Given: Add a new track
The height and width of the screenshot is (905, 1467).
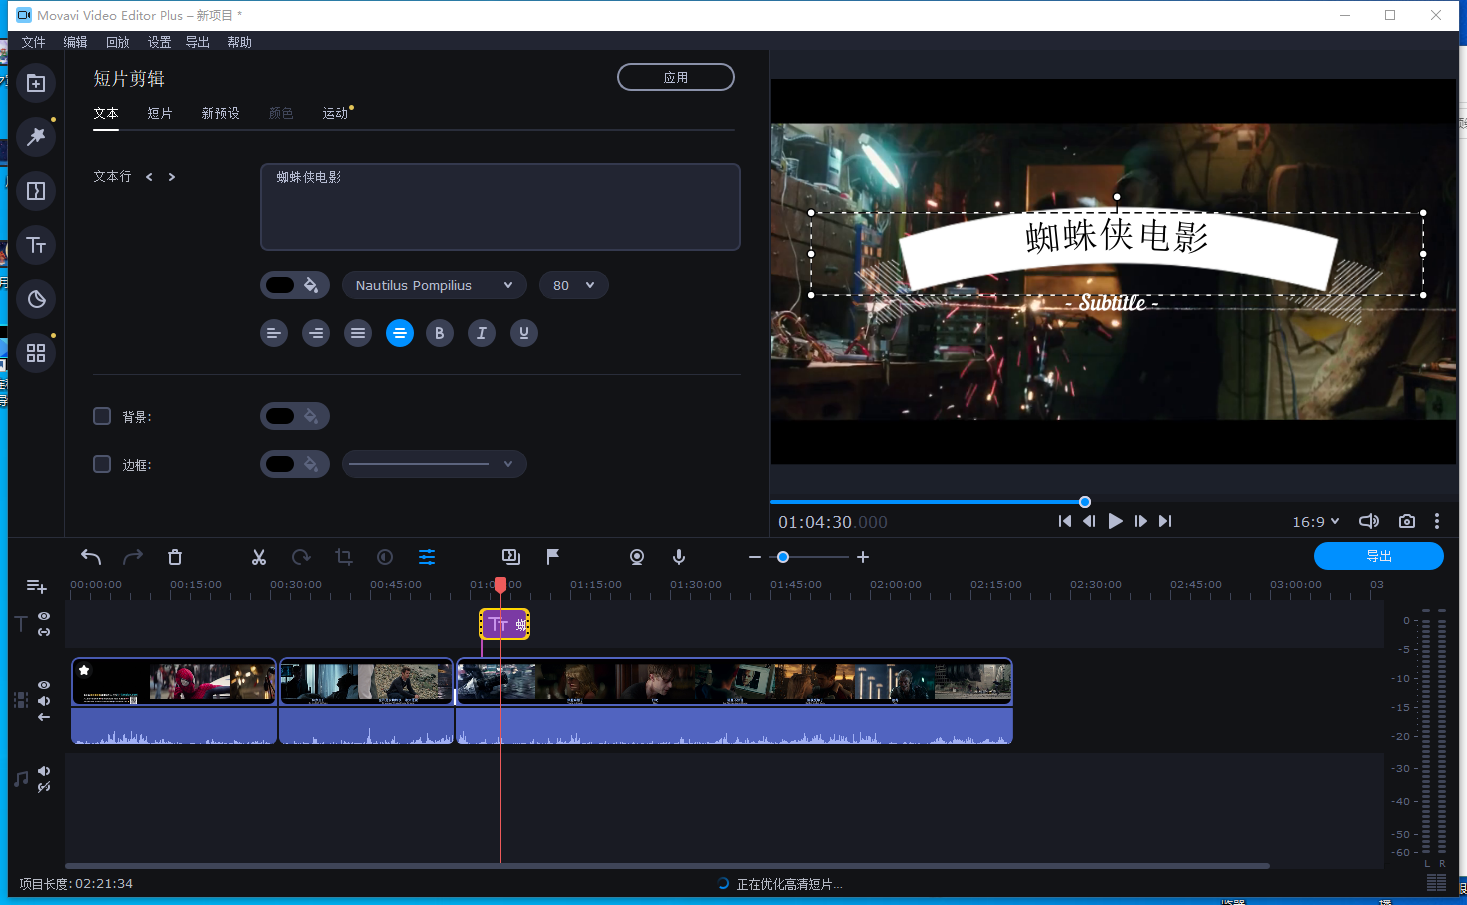Looking at the screenshot, I should click(36, 586).
